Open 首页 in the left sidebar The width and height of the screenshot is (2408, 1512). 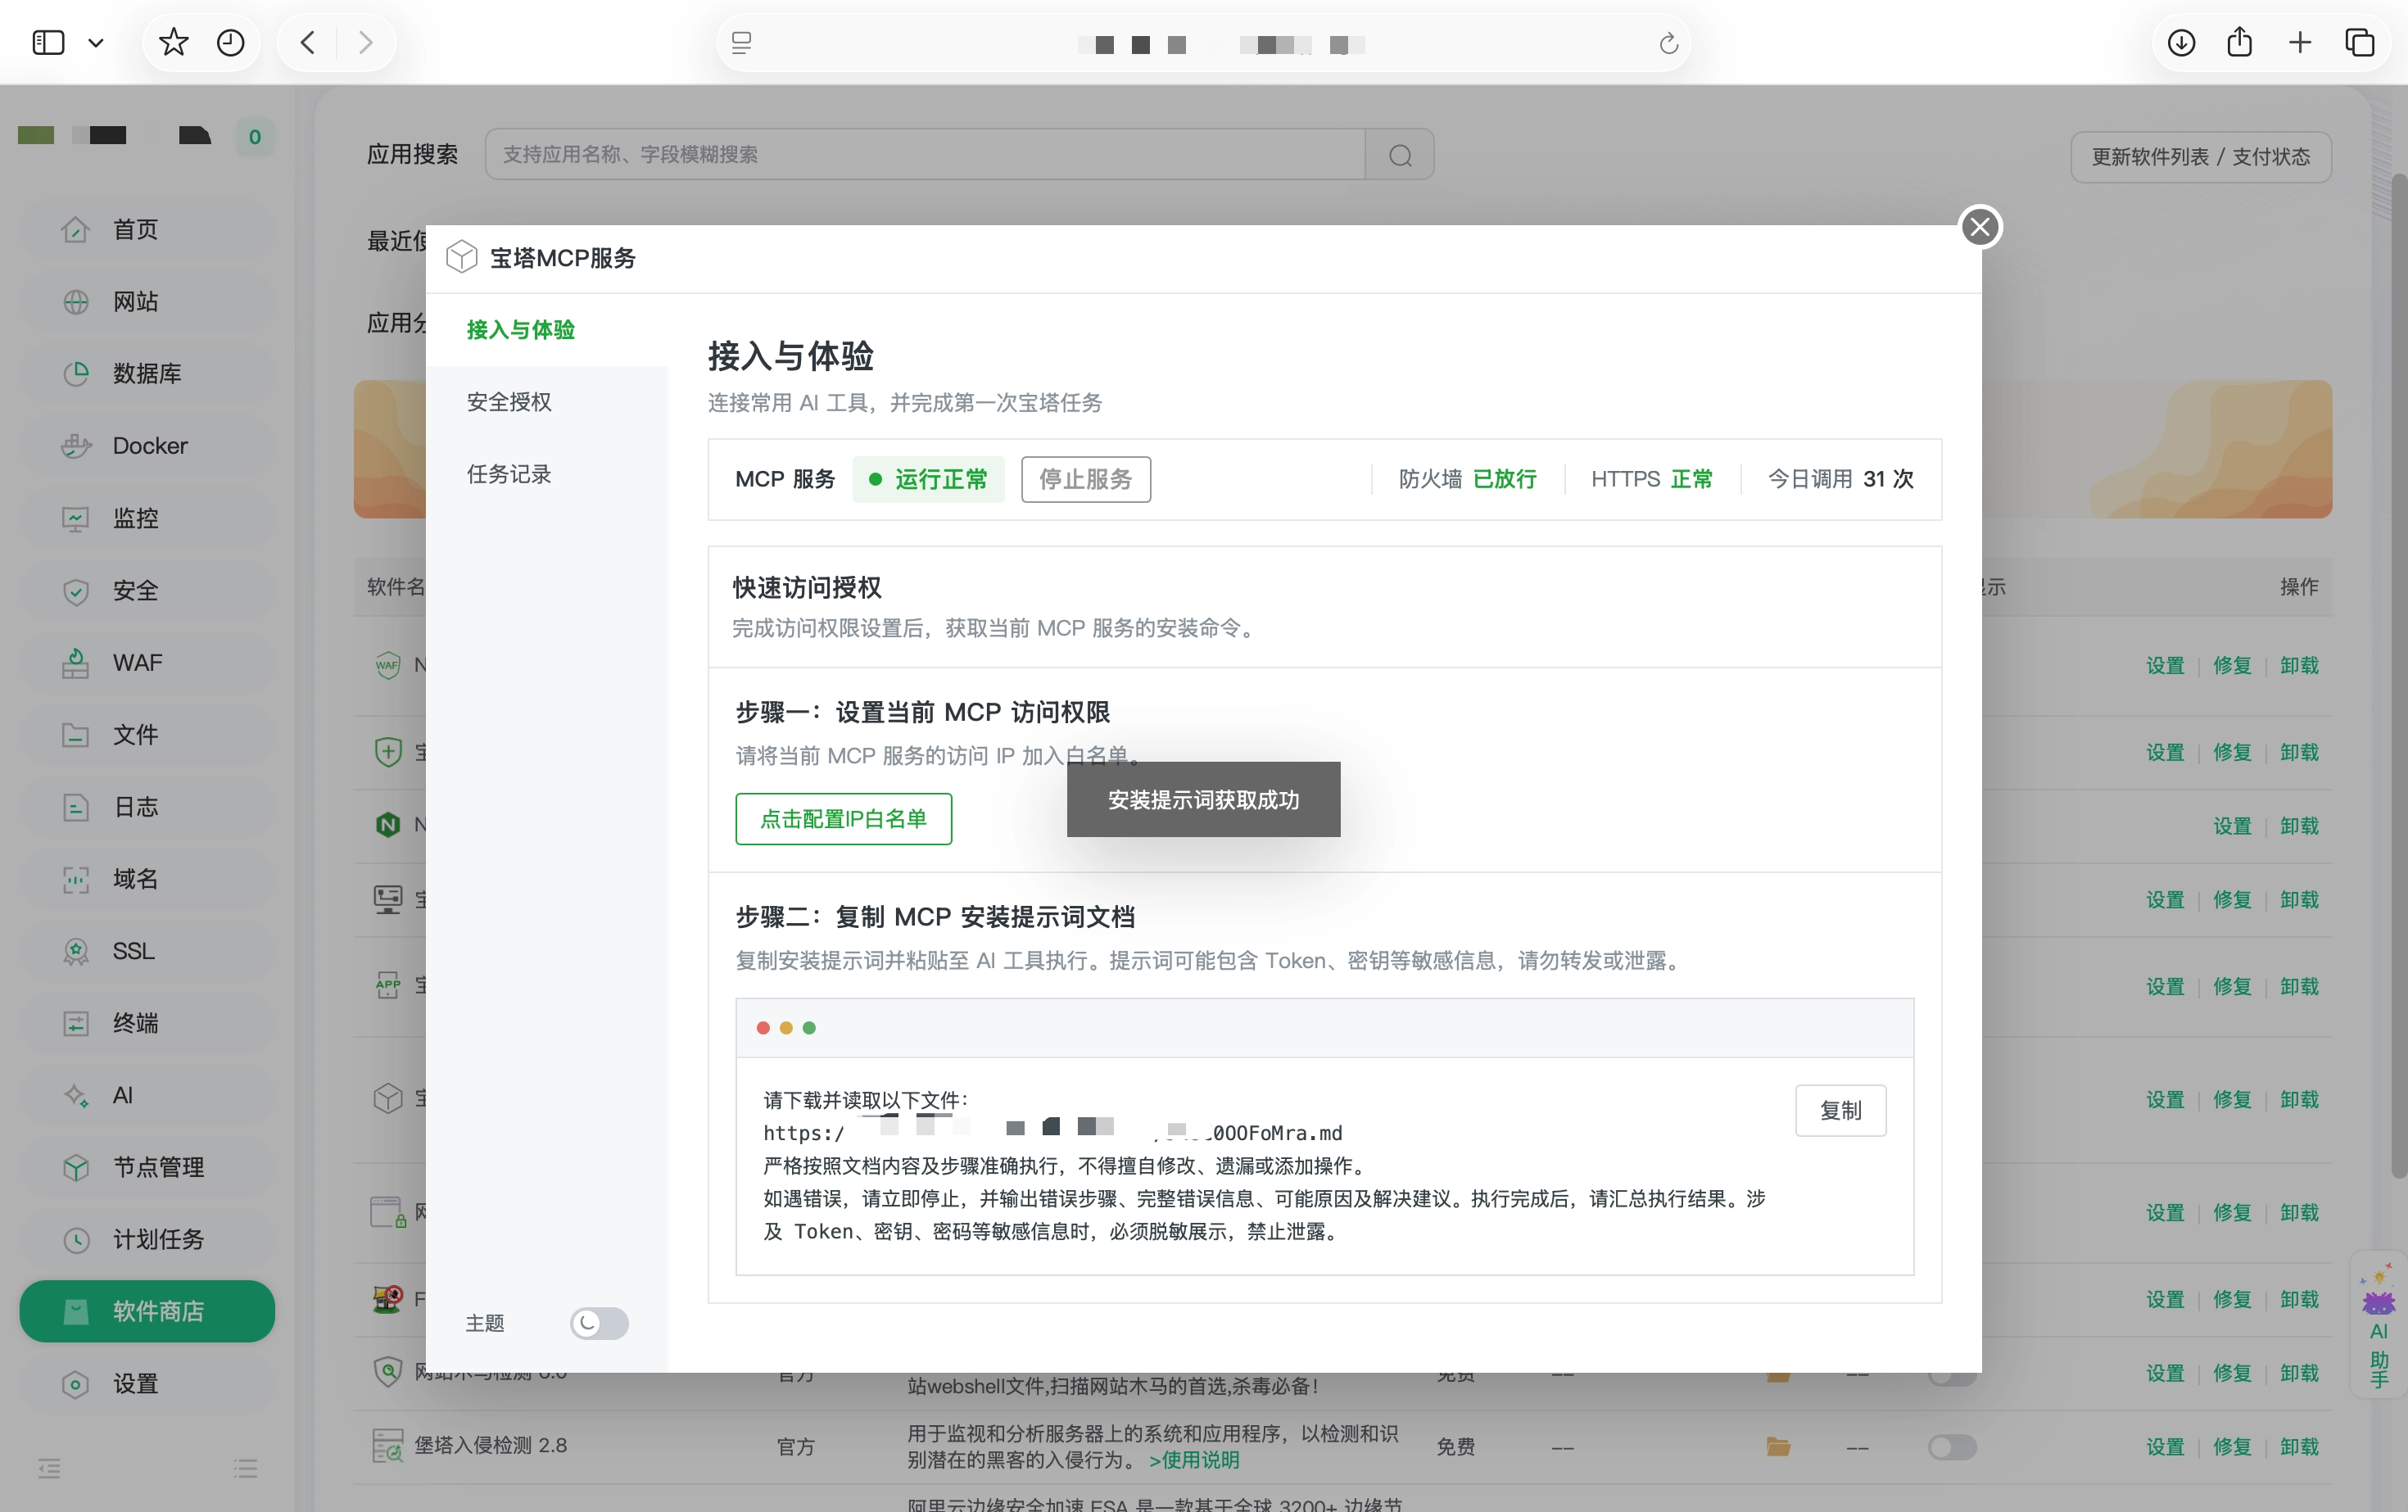click(147, 230)
